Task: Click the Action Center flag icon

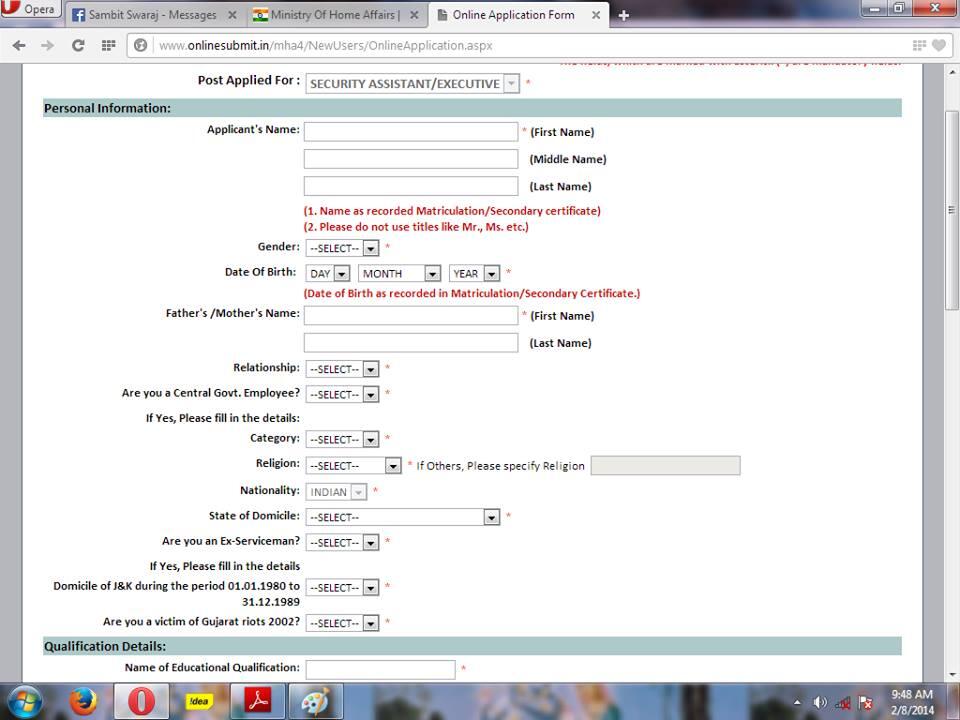Action: pyautogui.click(x=866, y=703)
